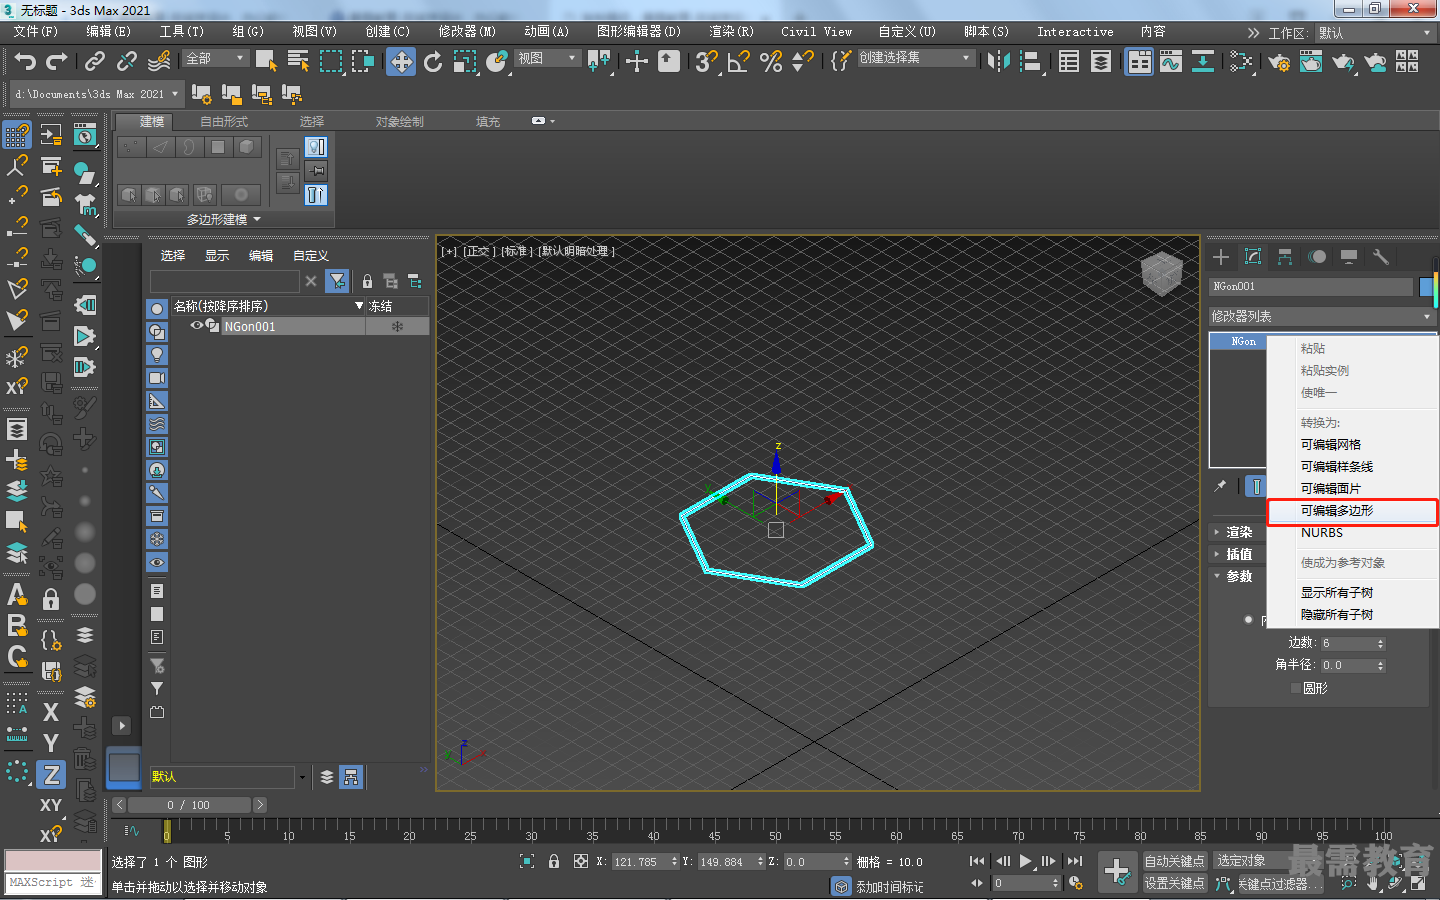Toggle the selection lock padlock in status bar
This screenshot has height=900, width=1440.
(x=554, y=861)
